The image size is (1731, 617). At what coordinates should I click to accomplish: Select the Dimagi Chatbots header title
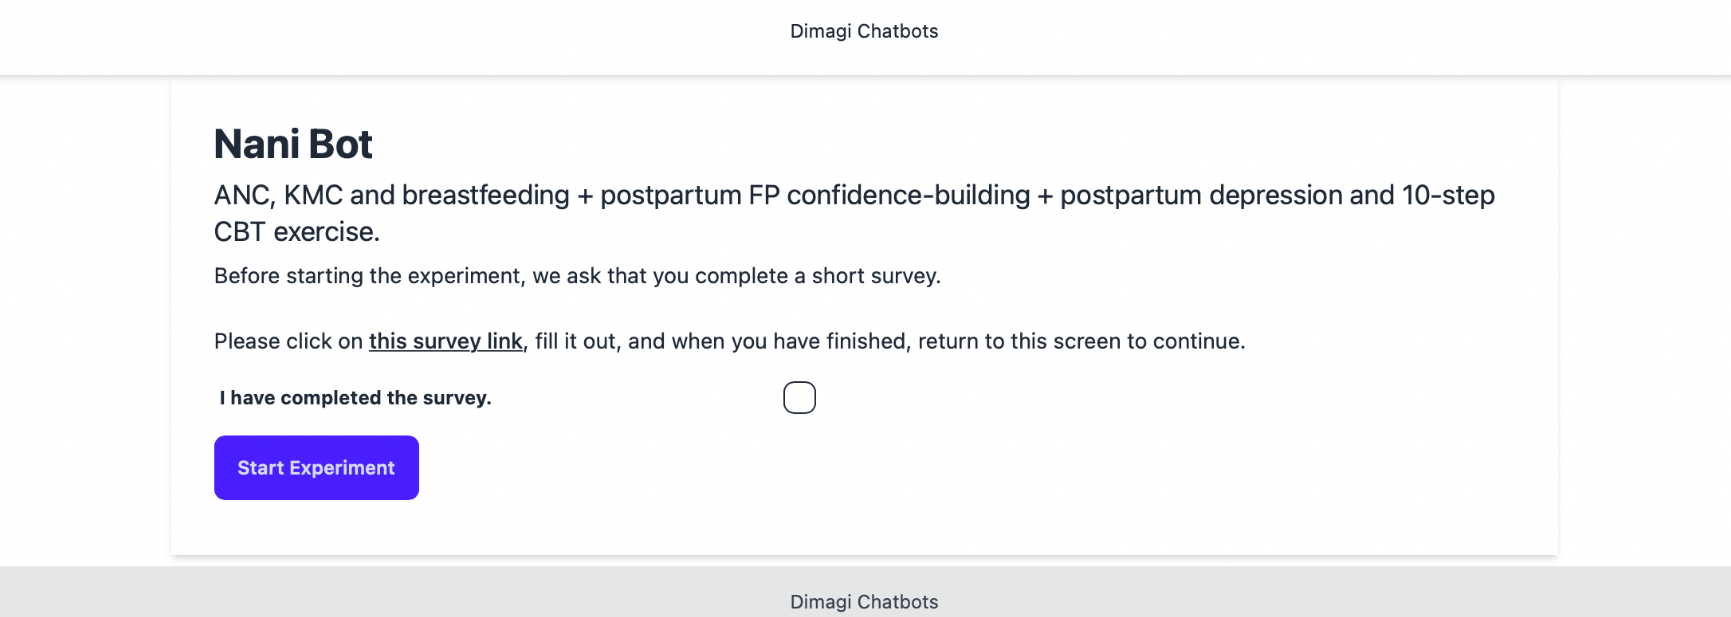tap(864, 31)
